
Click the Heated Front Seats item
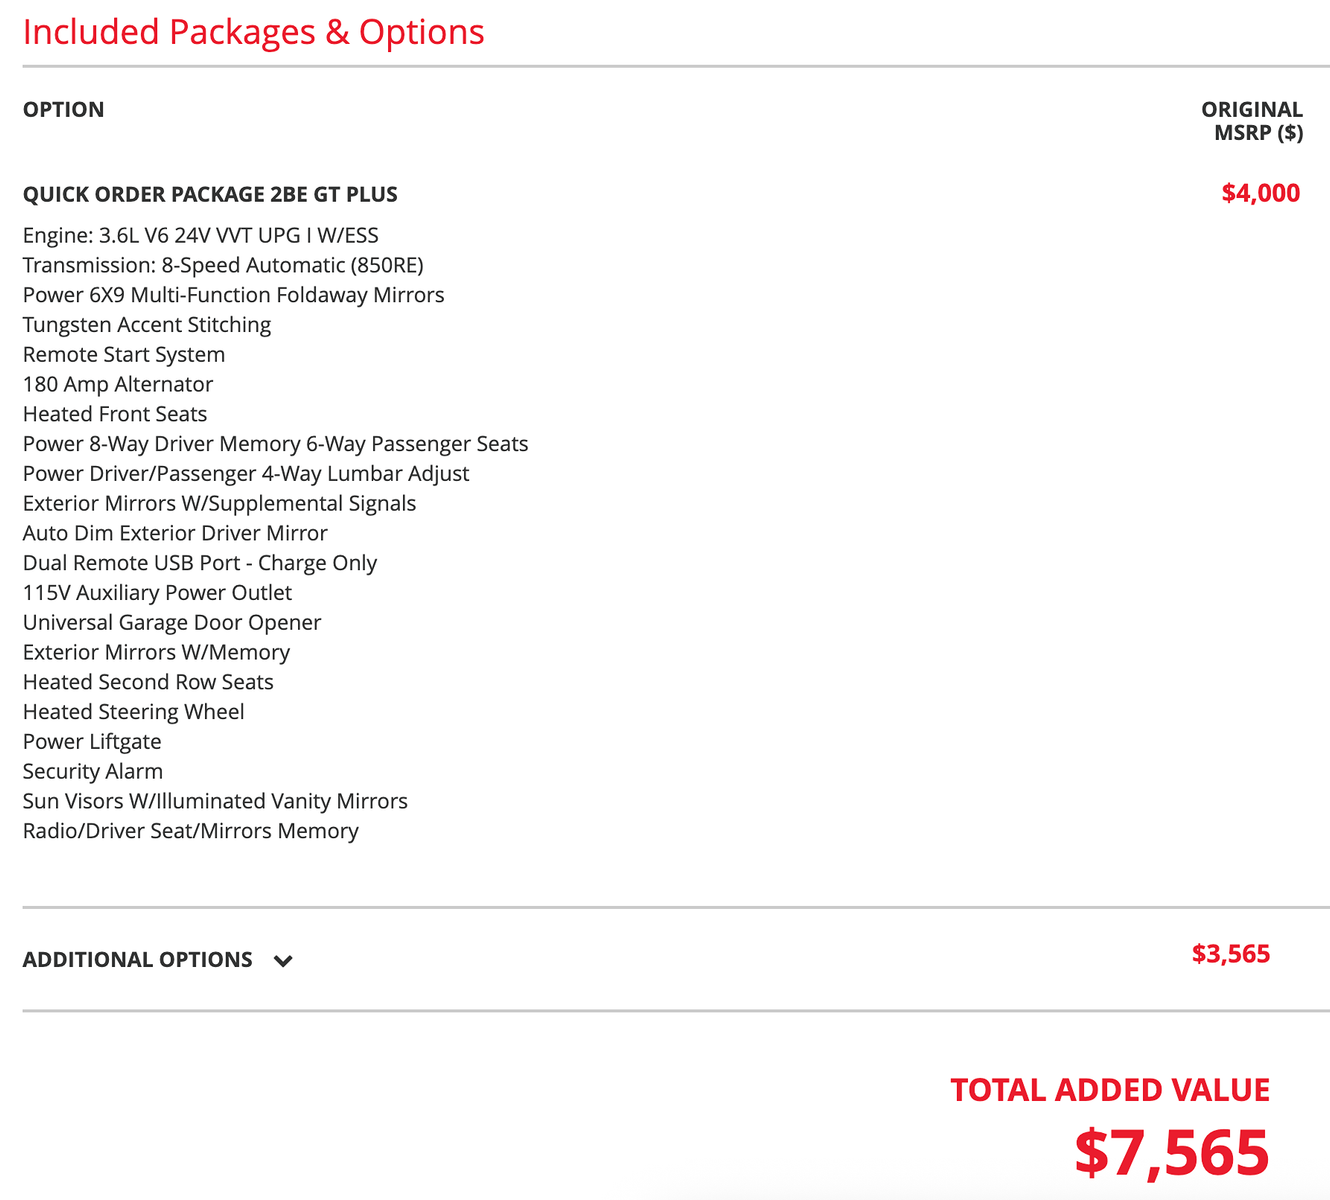[115, 414]
